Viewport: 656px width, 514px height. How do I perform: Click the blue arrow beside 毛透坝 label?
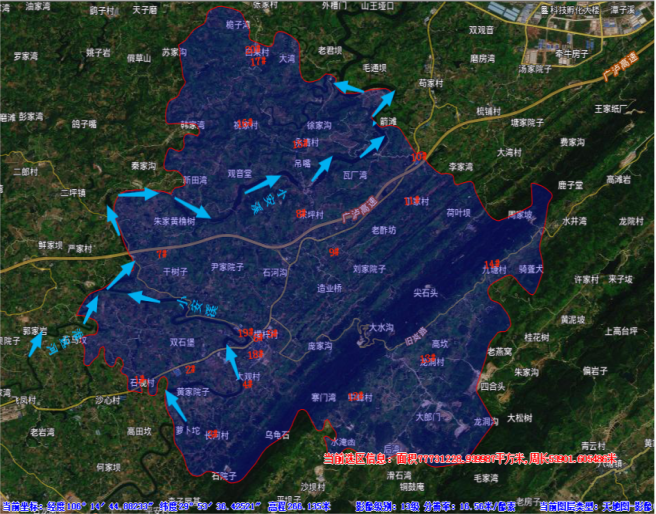tap(349, 87)
